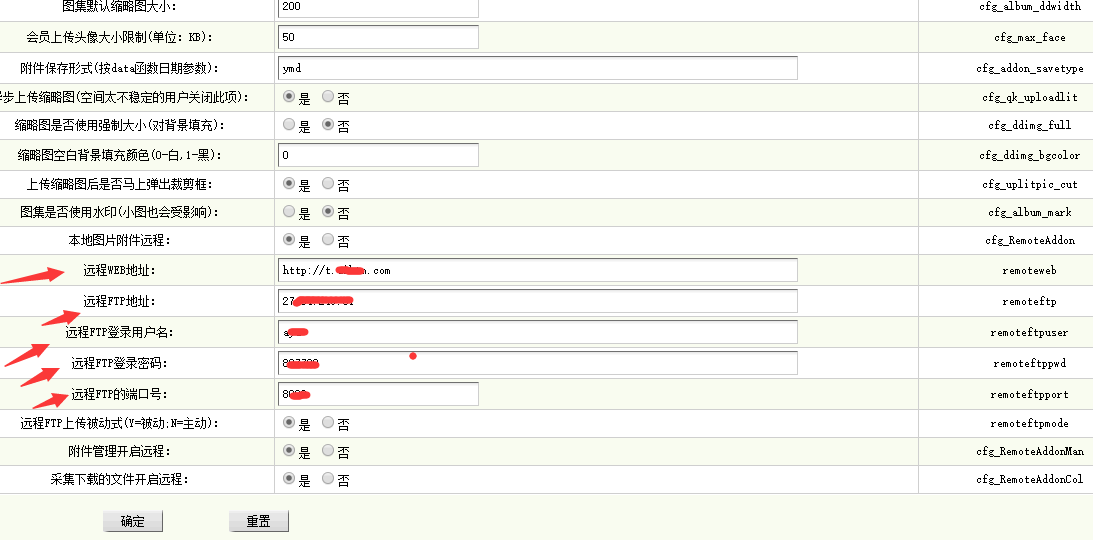Screen dimensions: 1093x540
Task: Click the 会员上传头像大小限制 field
Action: coord(378,37)
